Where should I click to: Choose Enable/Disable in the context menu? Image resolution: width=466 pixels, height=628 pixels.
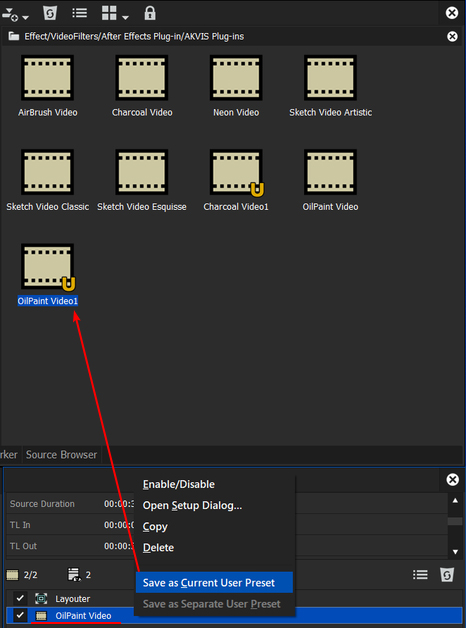pos(179,484)
